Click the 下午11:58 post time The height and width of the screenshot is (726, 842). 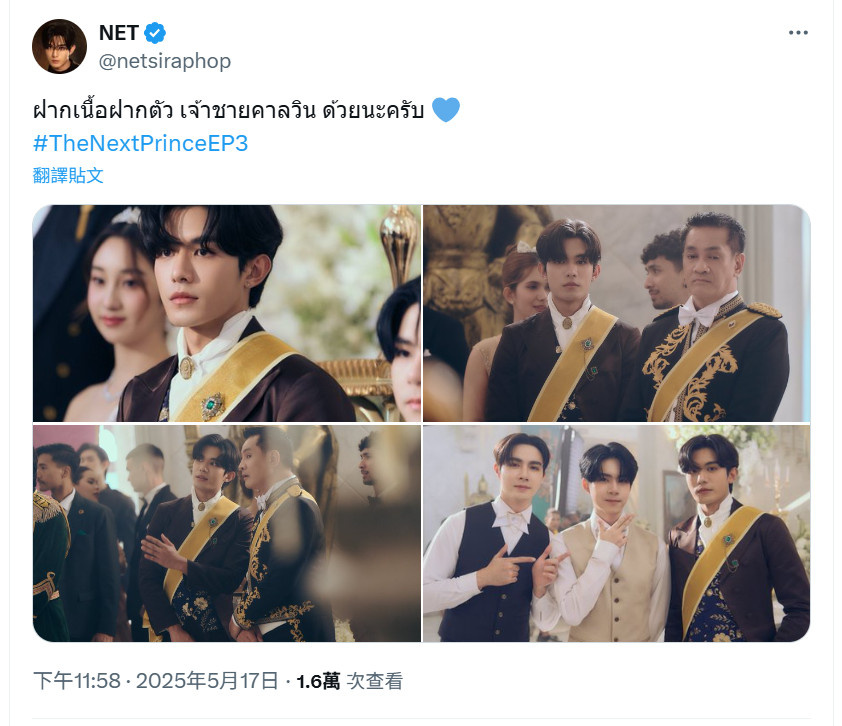tap(77, 681)
